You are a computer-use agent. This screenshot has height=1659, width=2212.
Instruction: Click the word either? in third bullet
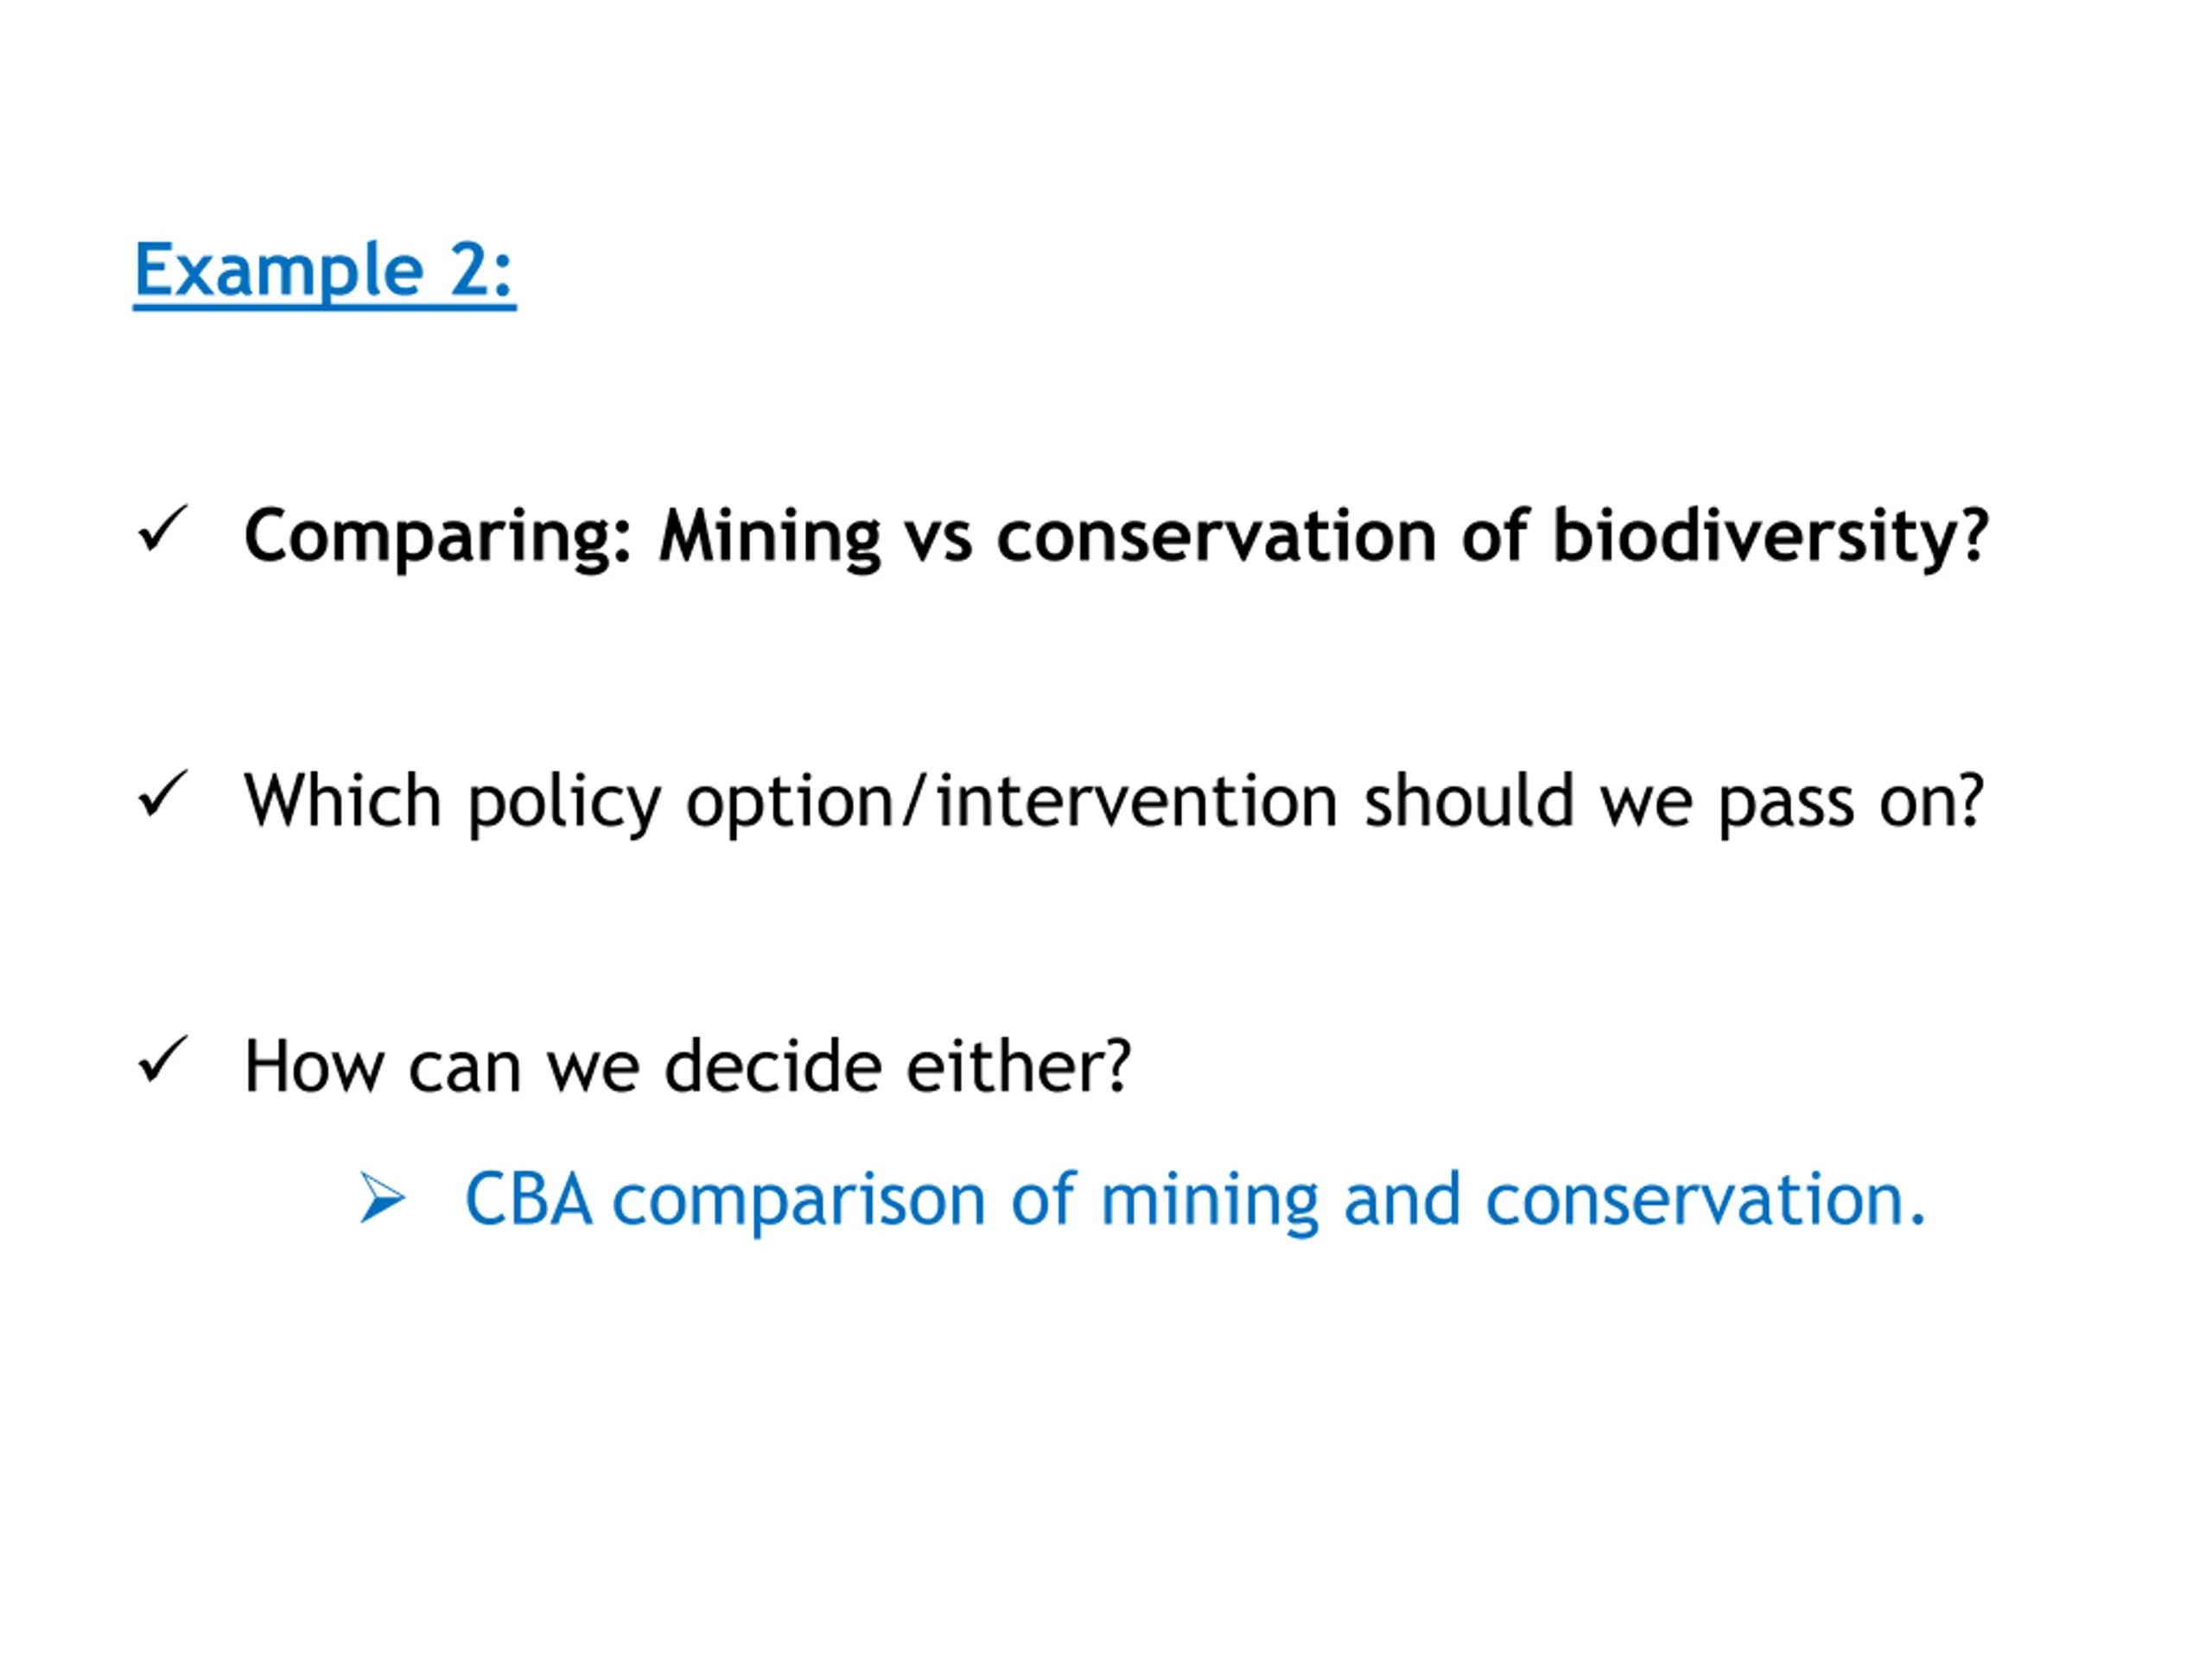(1018, 1066)
